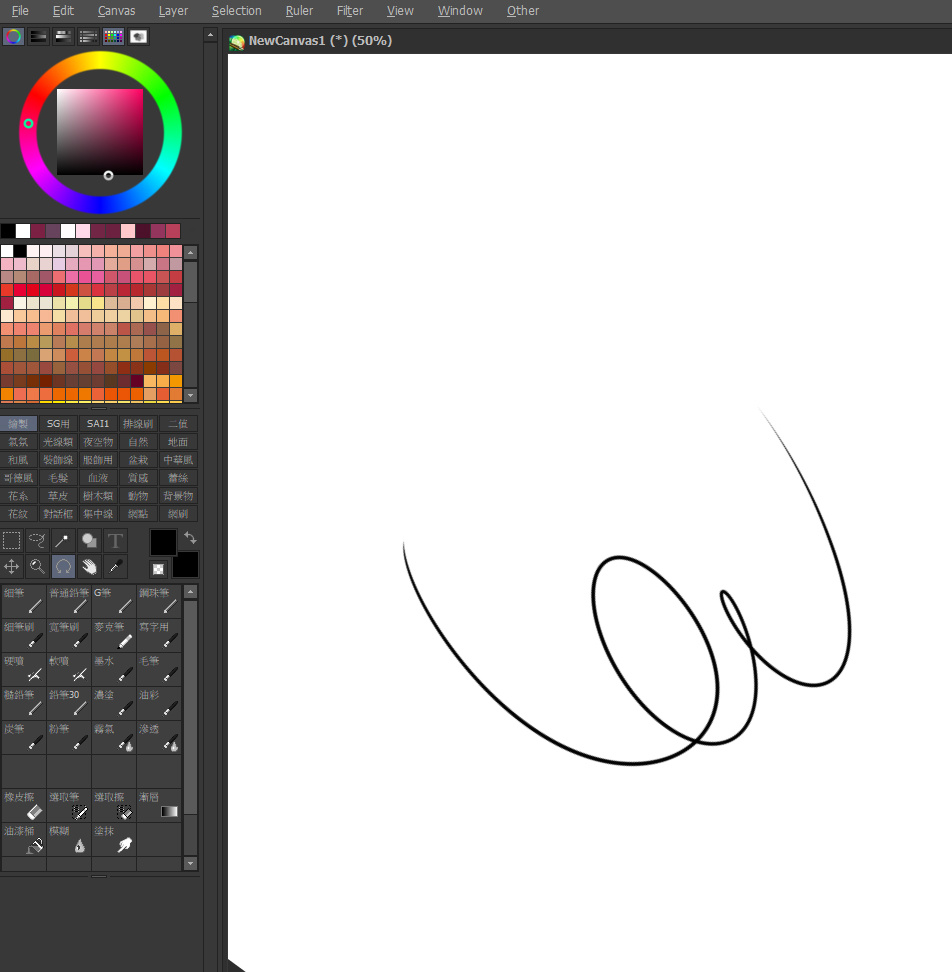Image resolution: width=952 pixels, height=972 pixels.
Task: Toggle the HSV slider panel
Action: (63, 37)
